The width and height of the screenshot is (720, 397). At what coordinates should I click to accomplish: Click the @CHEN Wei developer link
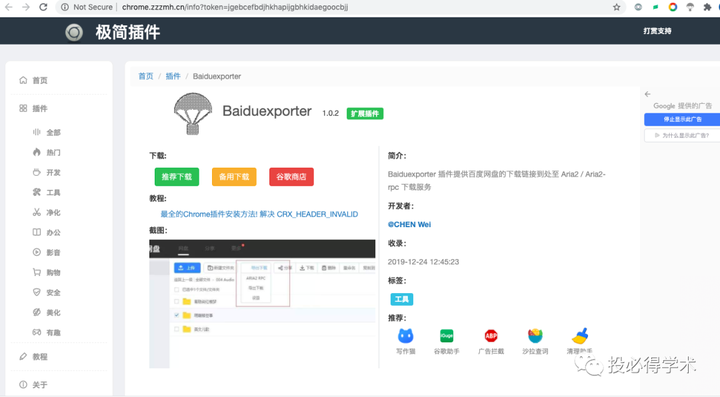[410, 224]
